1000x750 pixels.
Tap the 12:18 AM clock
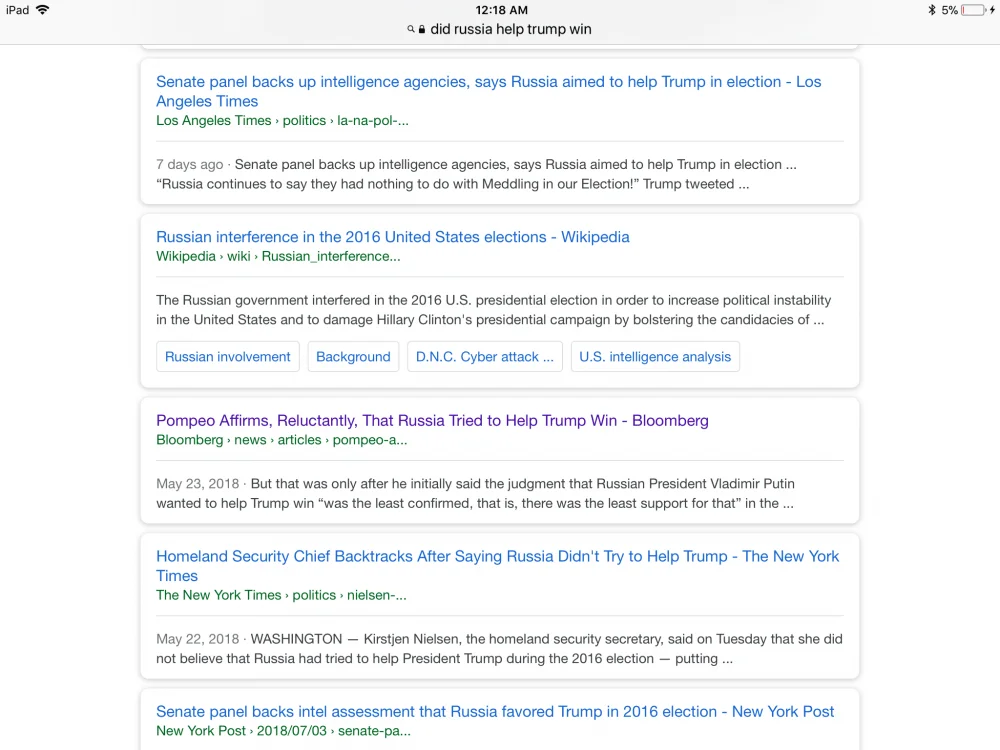[x=501, y=10]
